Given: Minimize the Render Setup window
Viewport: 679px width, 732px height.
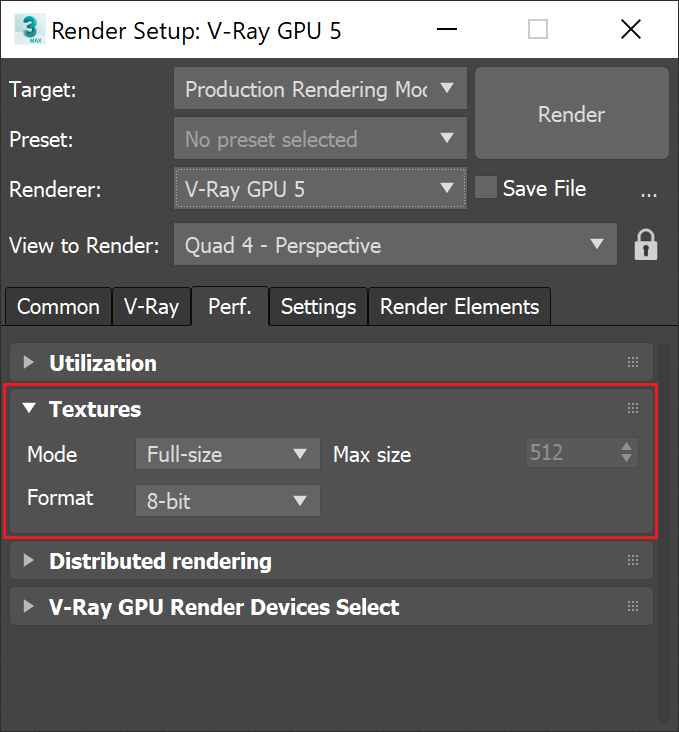Looking at the screenshot, I should [446, 29].
